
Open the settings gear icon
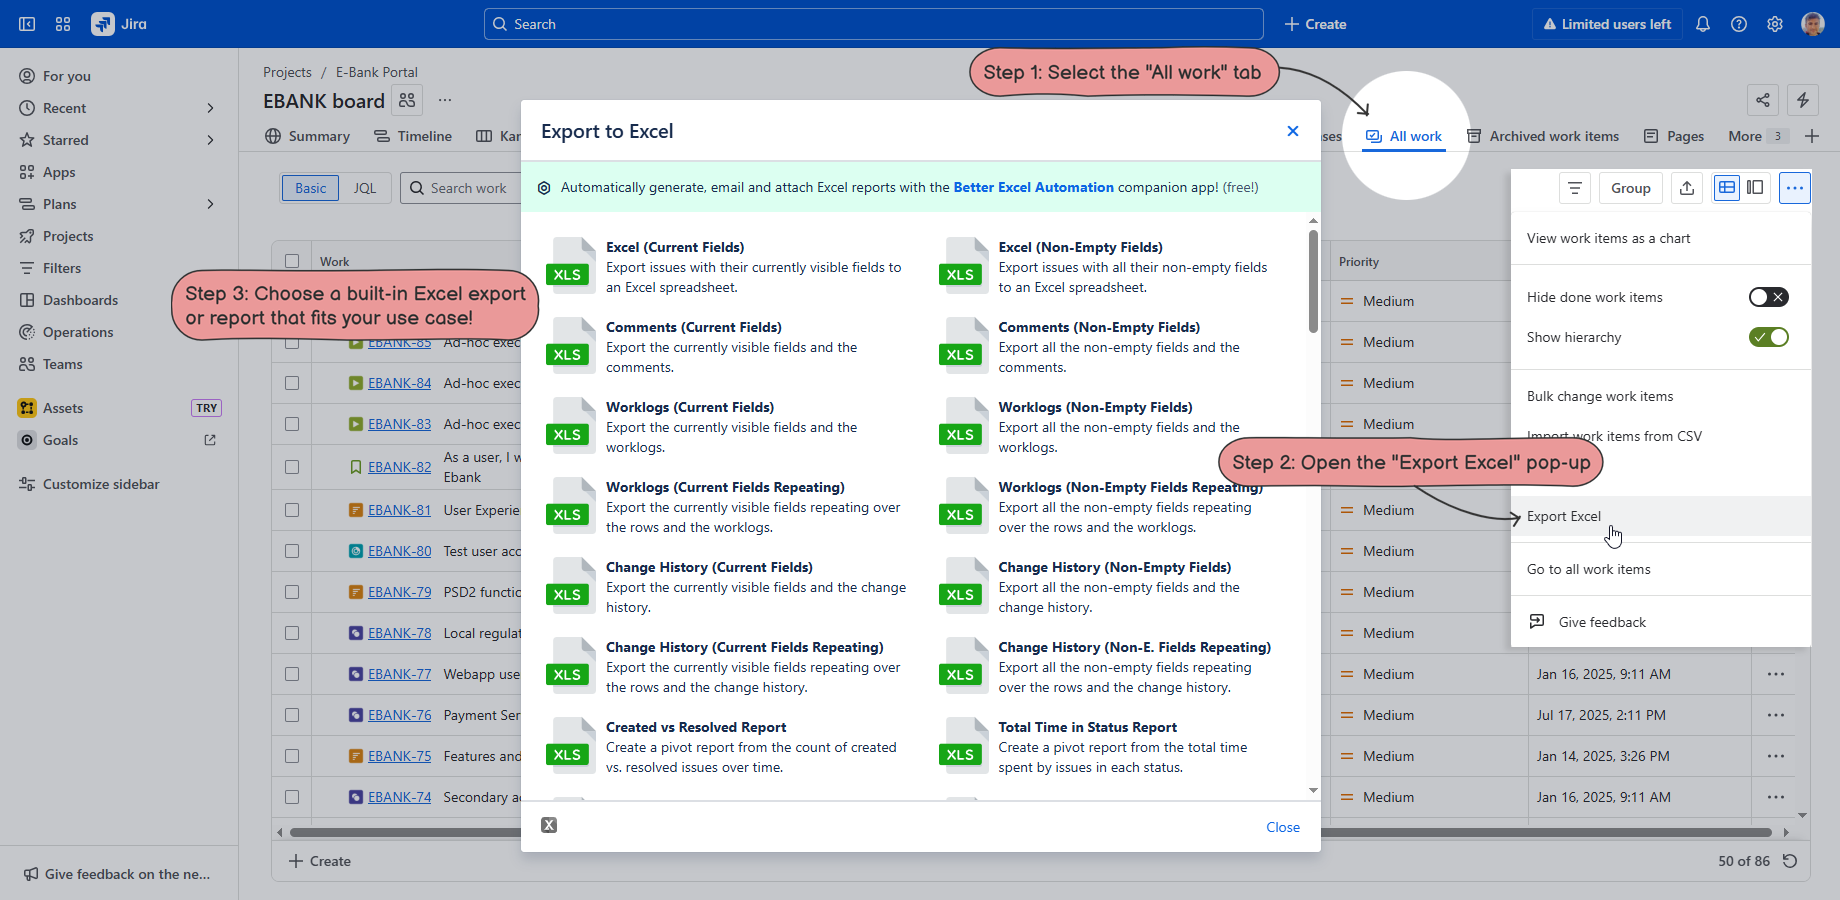[x=1775, y=24]
